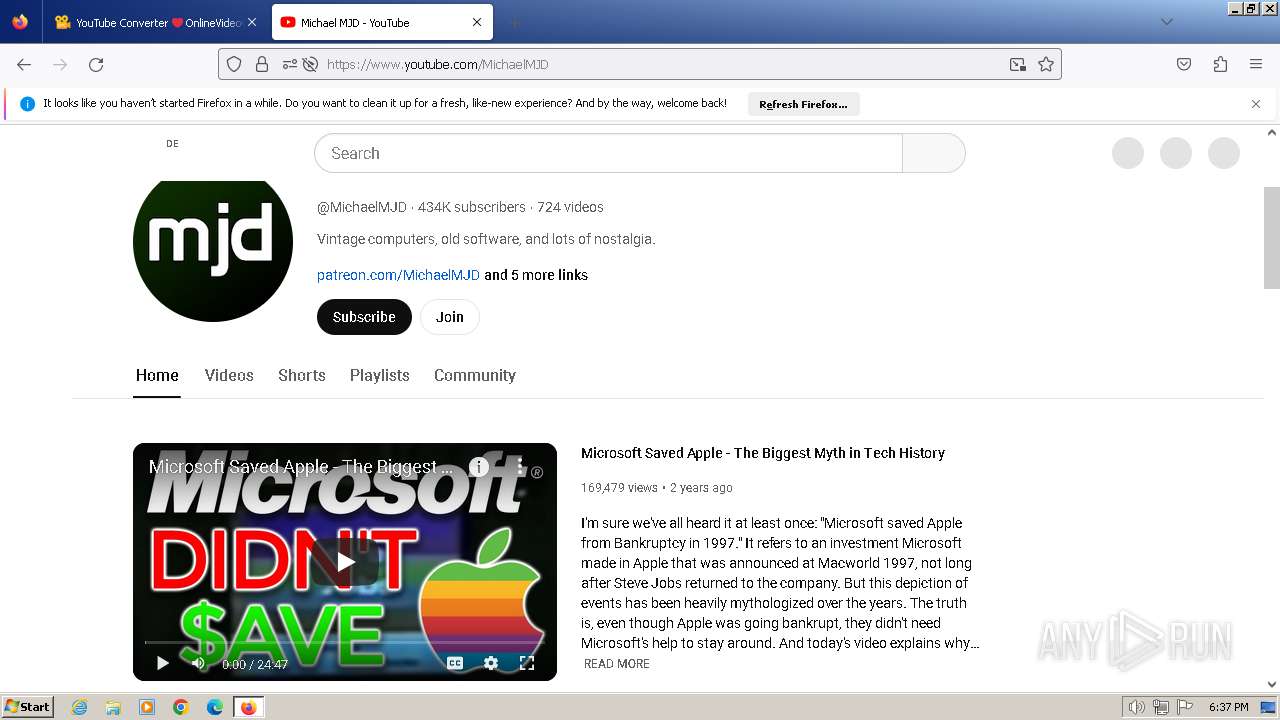Select the Michael MJD - YouTube tab
The image size is (1280, 720).
click(x=382, y=22)
